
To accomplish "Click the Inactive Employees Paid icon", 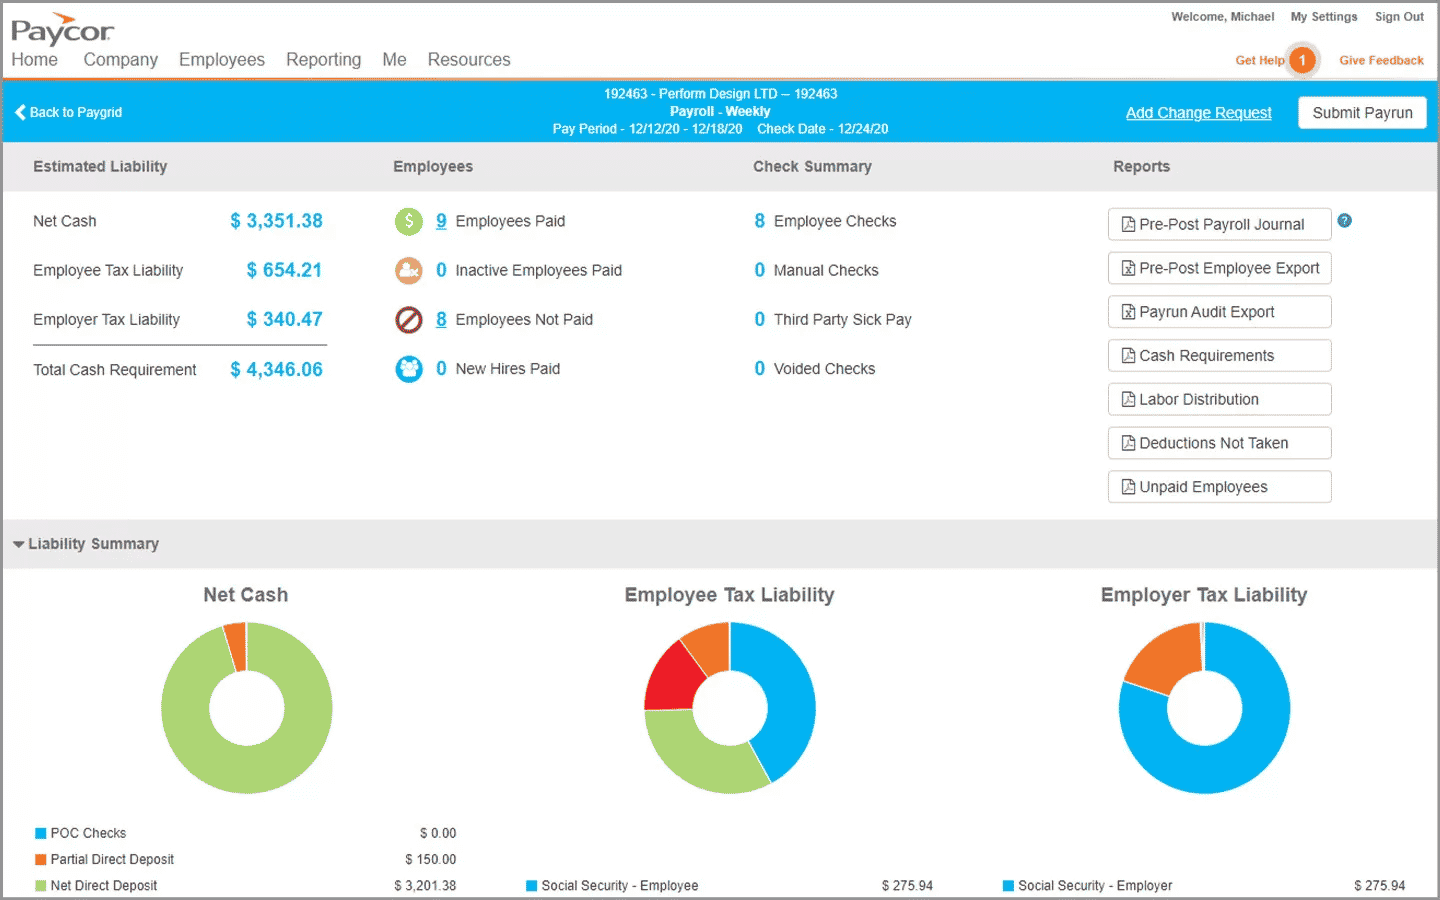I will click(x=408, y=270).
